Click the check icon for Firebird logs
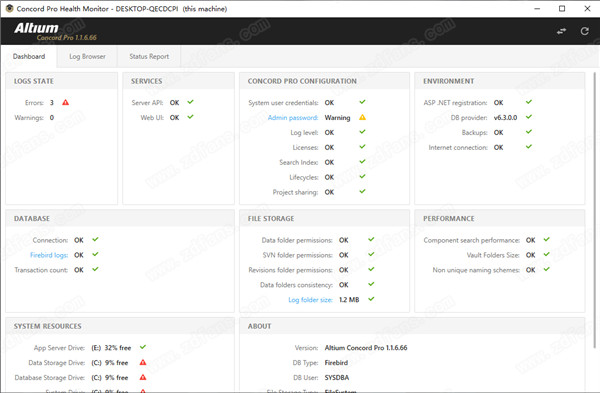The image size is (600, 393). click(x=95, y=254)
